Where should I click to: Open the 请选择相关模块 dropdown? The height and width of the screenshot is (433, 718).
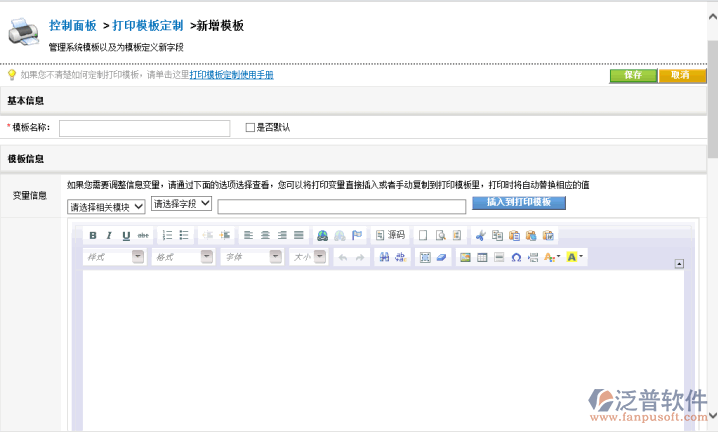pos(106,207)
